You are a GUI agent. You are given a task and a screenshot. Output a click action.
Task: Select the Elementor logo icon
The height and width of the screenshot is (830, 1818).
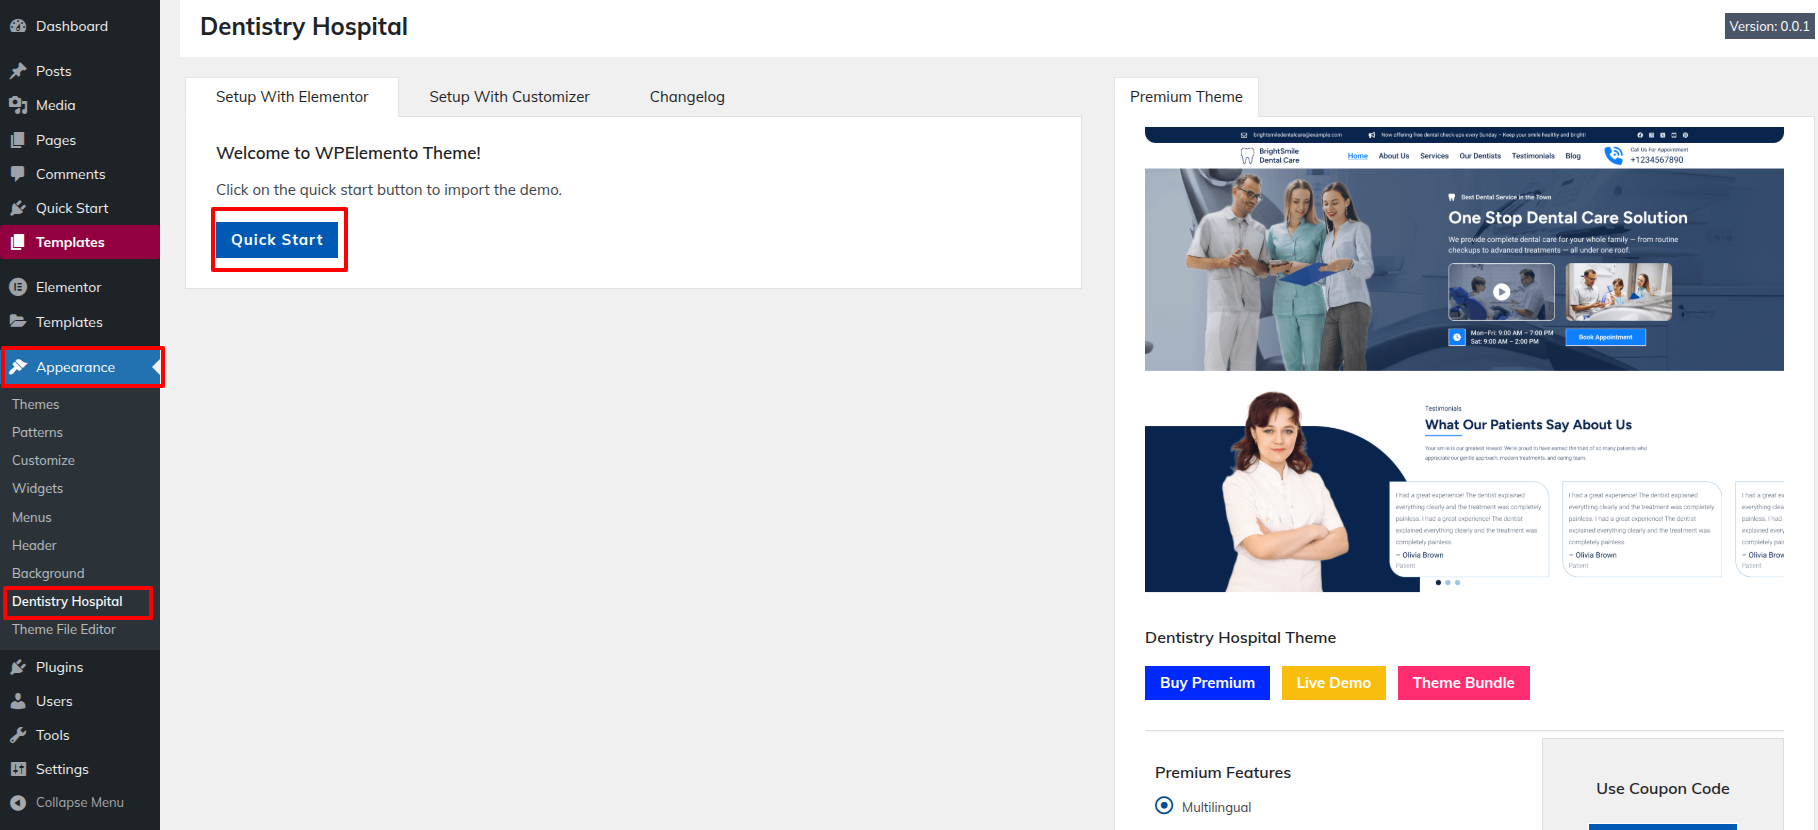(x=18, y=287)
